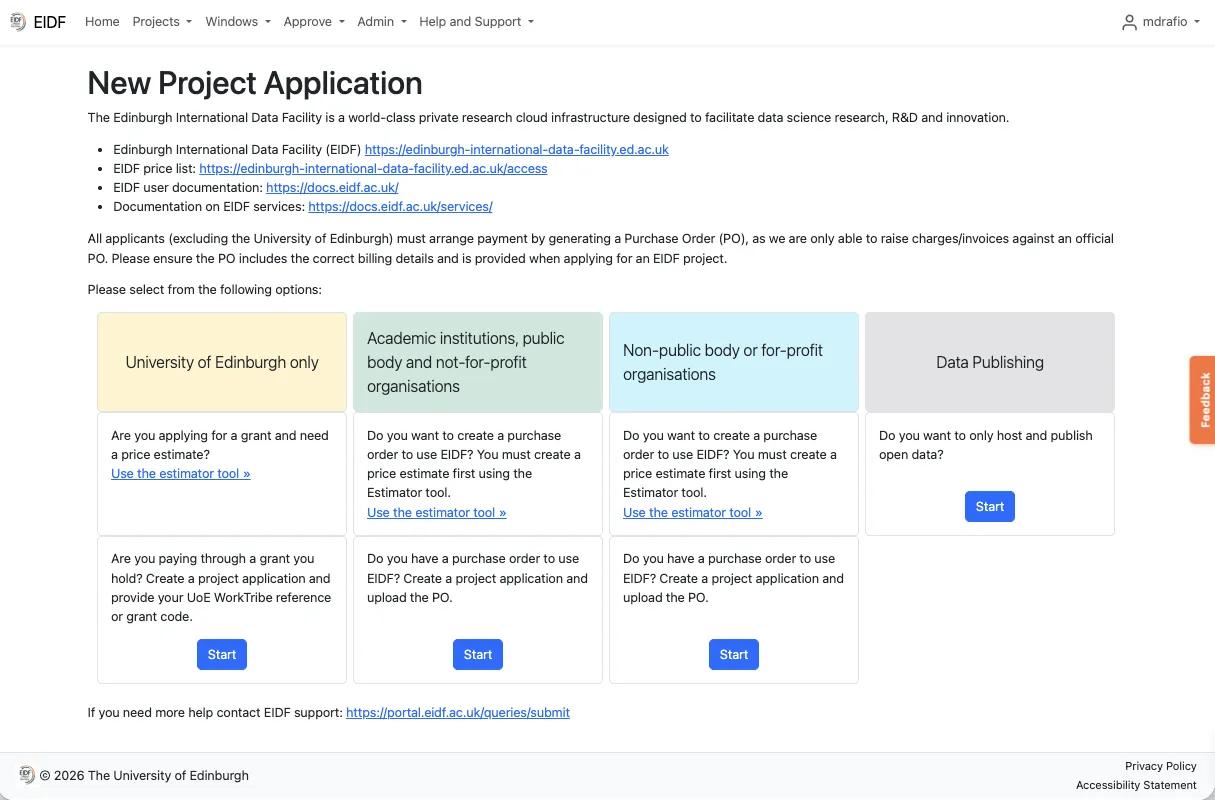
Task: Click the Academic institutions, public body card header
Action: (x=478, y=362)
